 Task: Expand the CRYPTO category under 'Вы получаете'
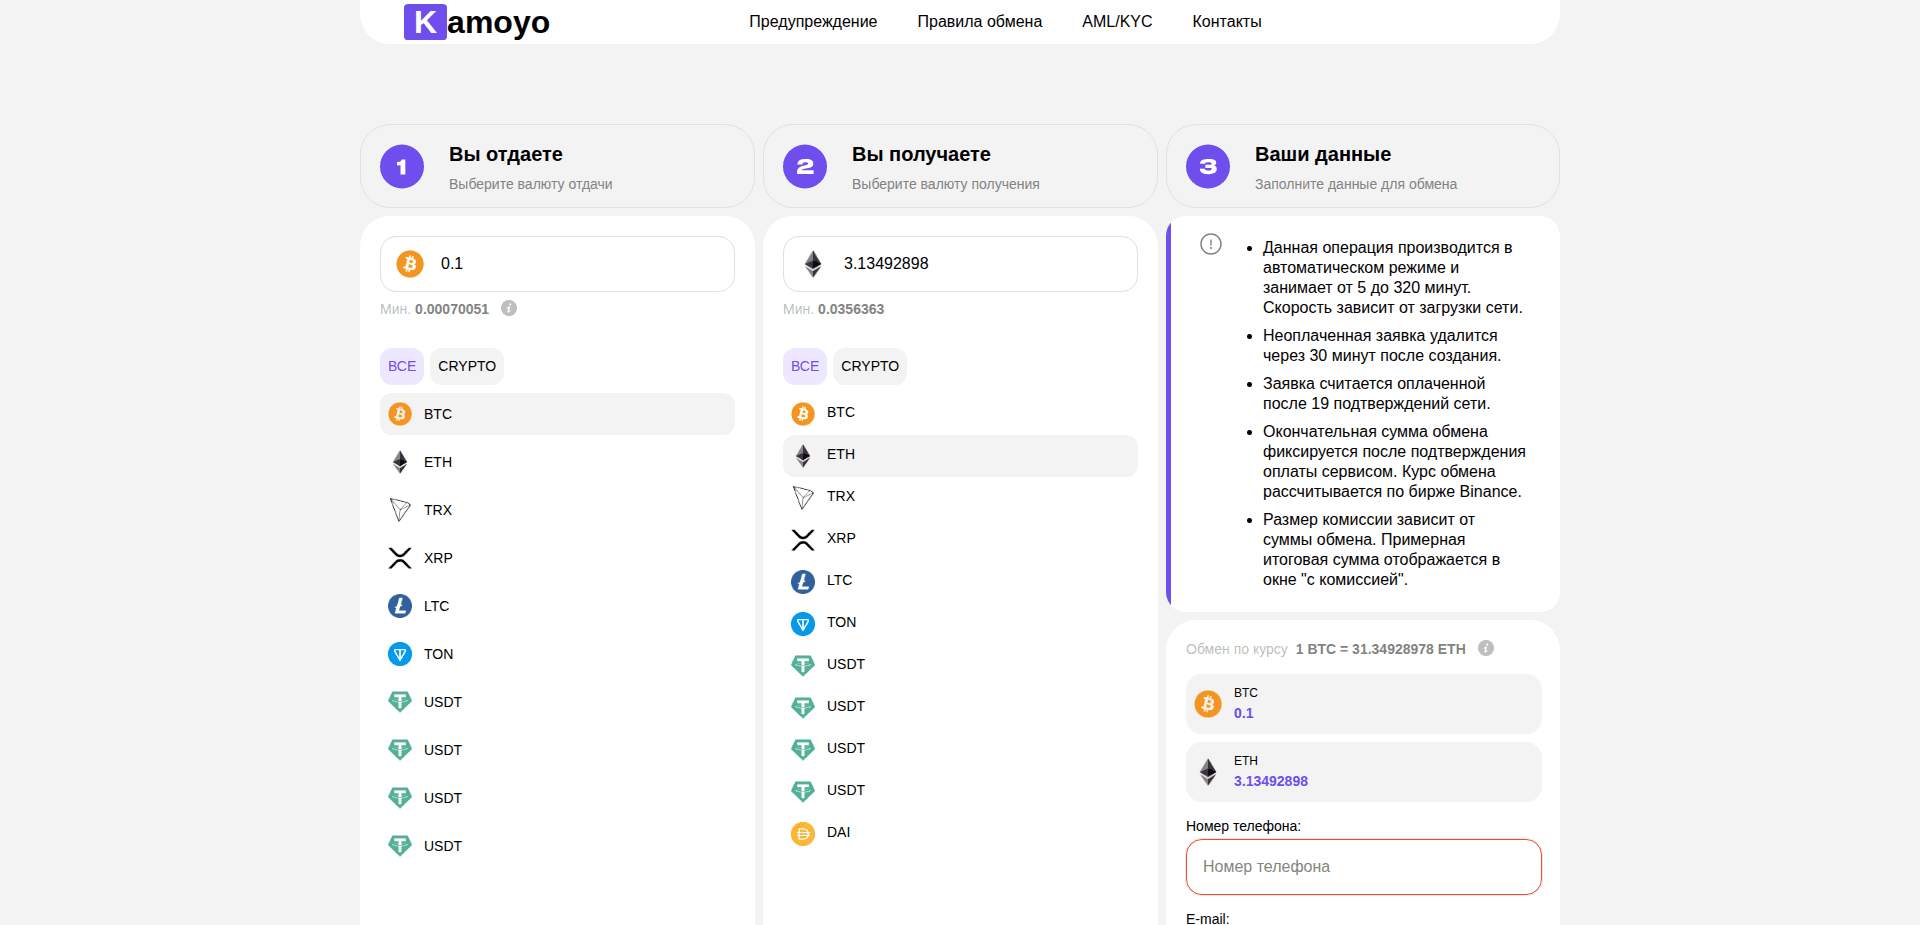869,366
